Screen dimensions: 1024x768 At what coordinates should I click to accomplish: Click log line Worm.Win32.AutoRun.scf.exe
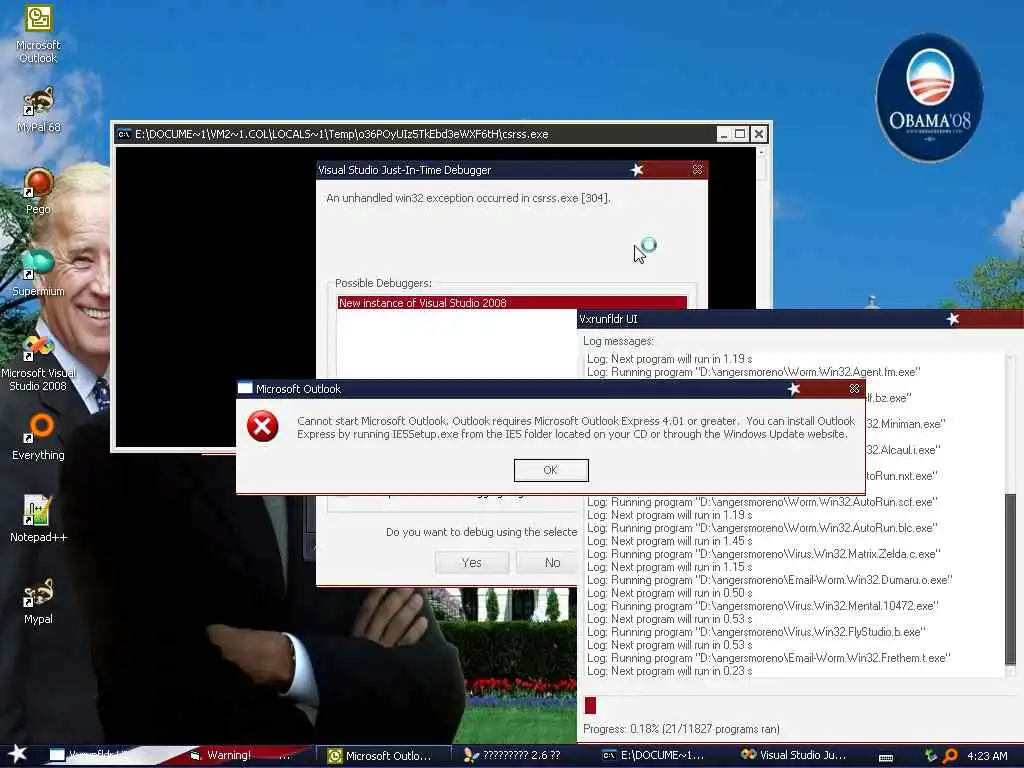tap(762, 502)
